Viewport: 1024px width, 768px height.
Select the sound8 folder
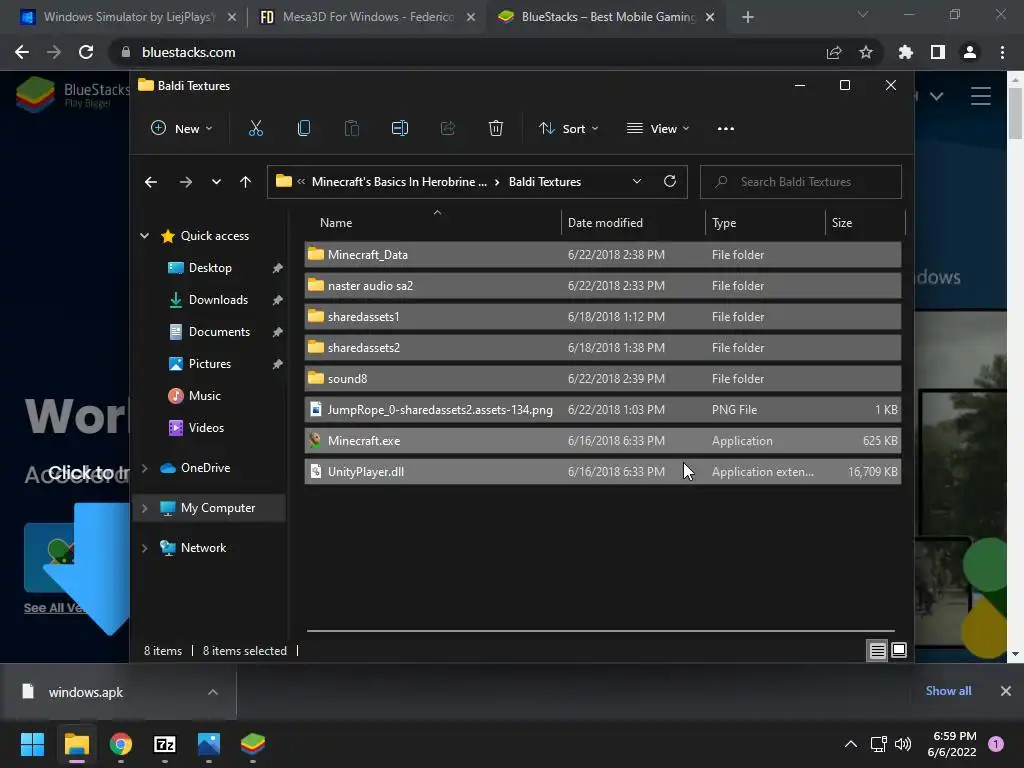pos(603,379)
